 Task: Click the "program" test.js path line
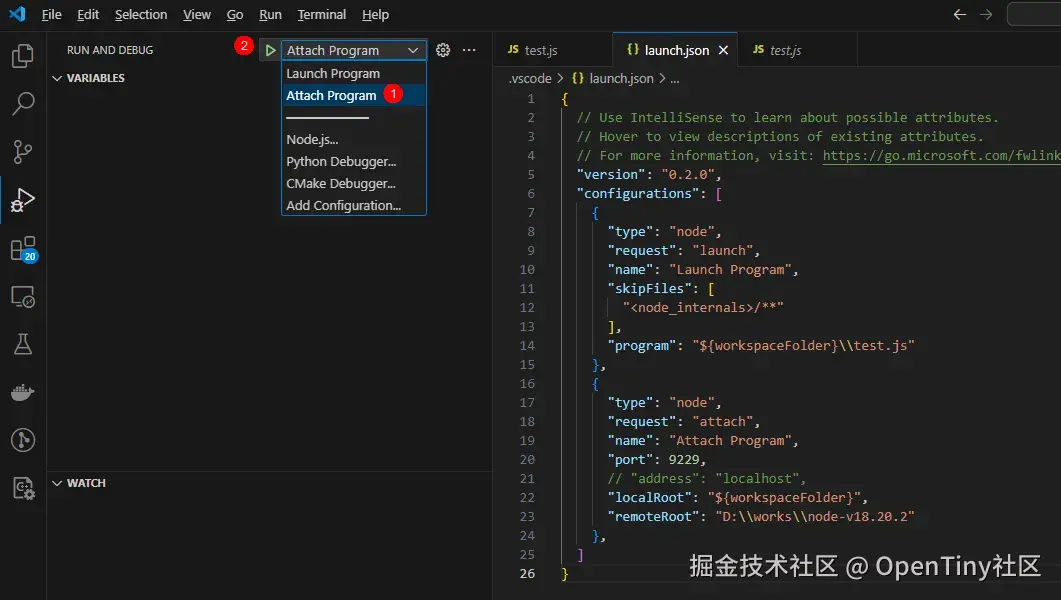(x=761, y=346)
